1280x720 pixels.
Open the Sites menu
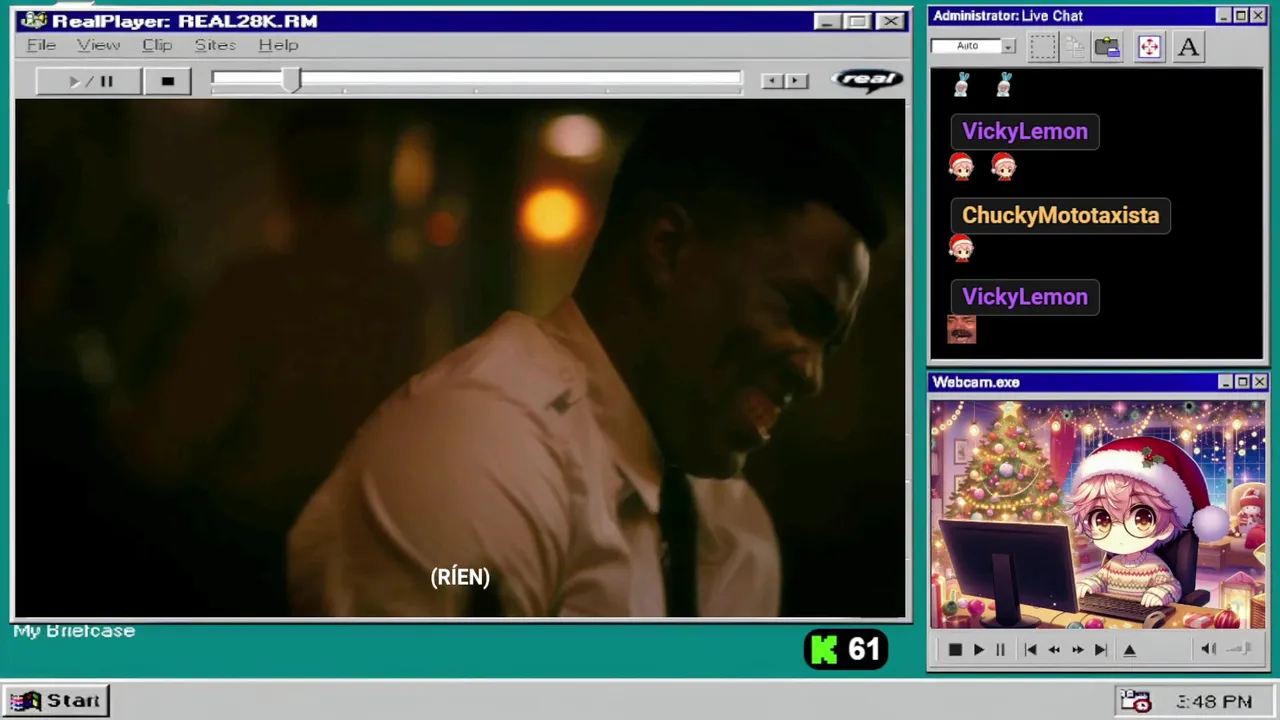coord(215,45)
